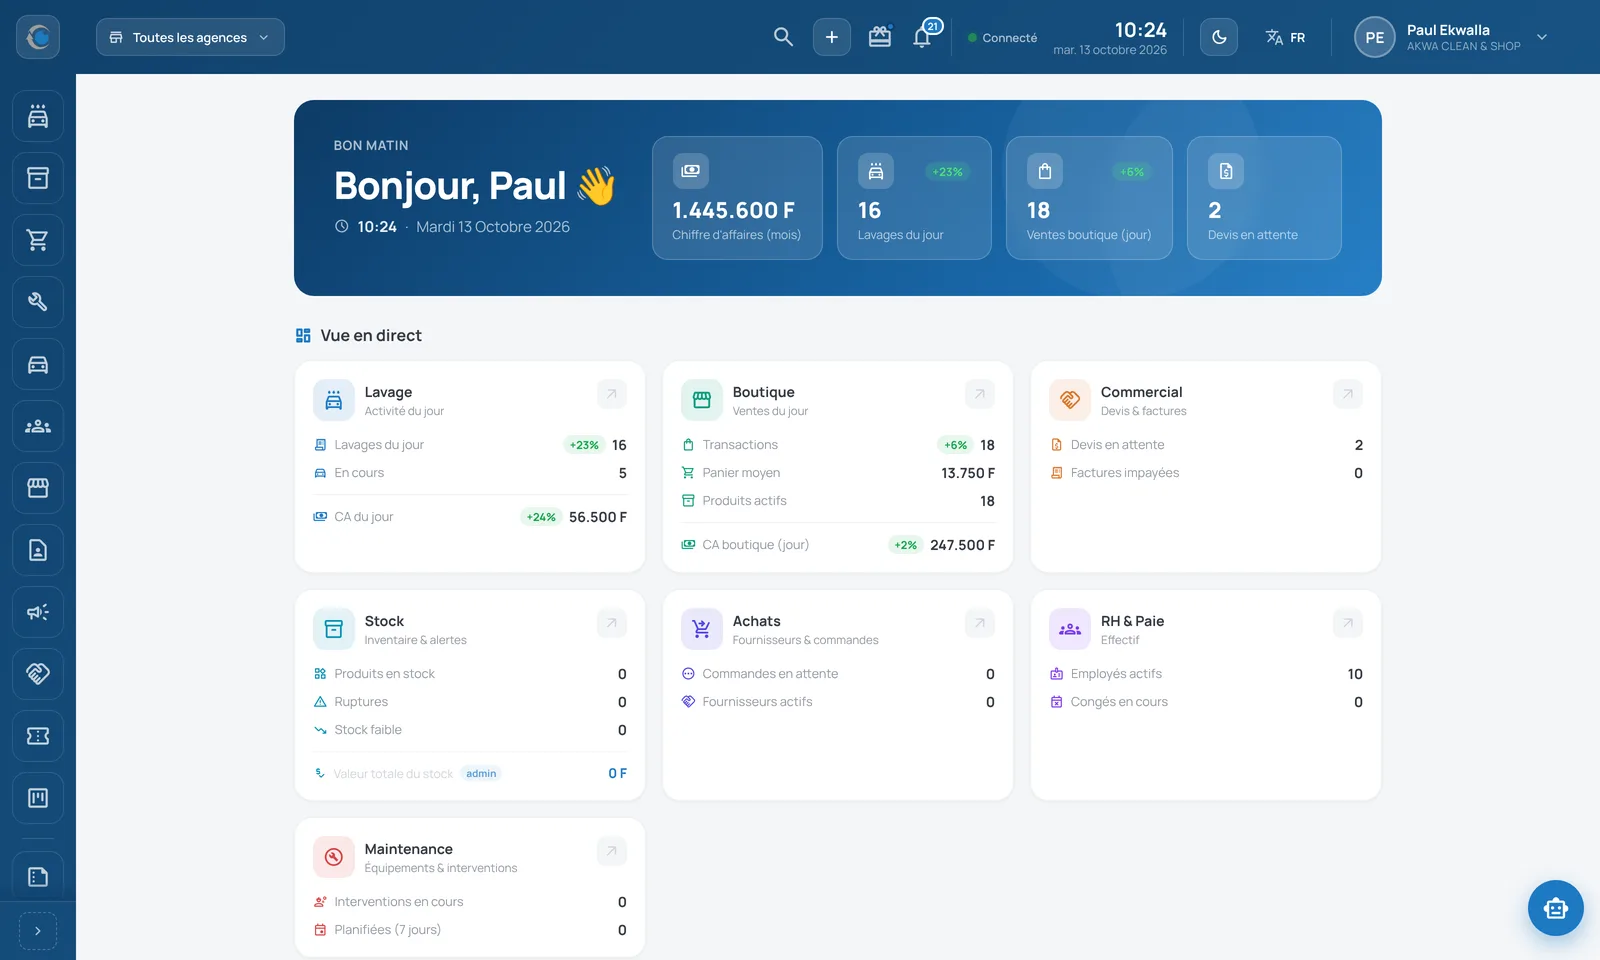Click the app logo at top left
Image resolution: width=1600 pixels, height=960 pixels.
tap(38, 37)
